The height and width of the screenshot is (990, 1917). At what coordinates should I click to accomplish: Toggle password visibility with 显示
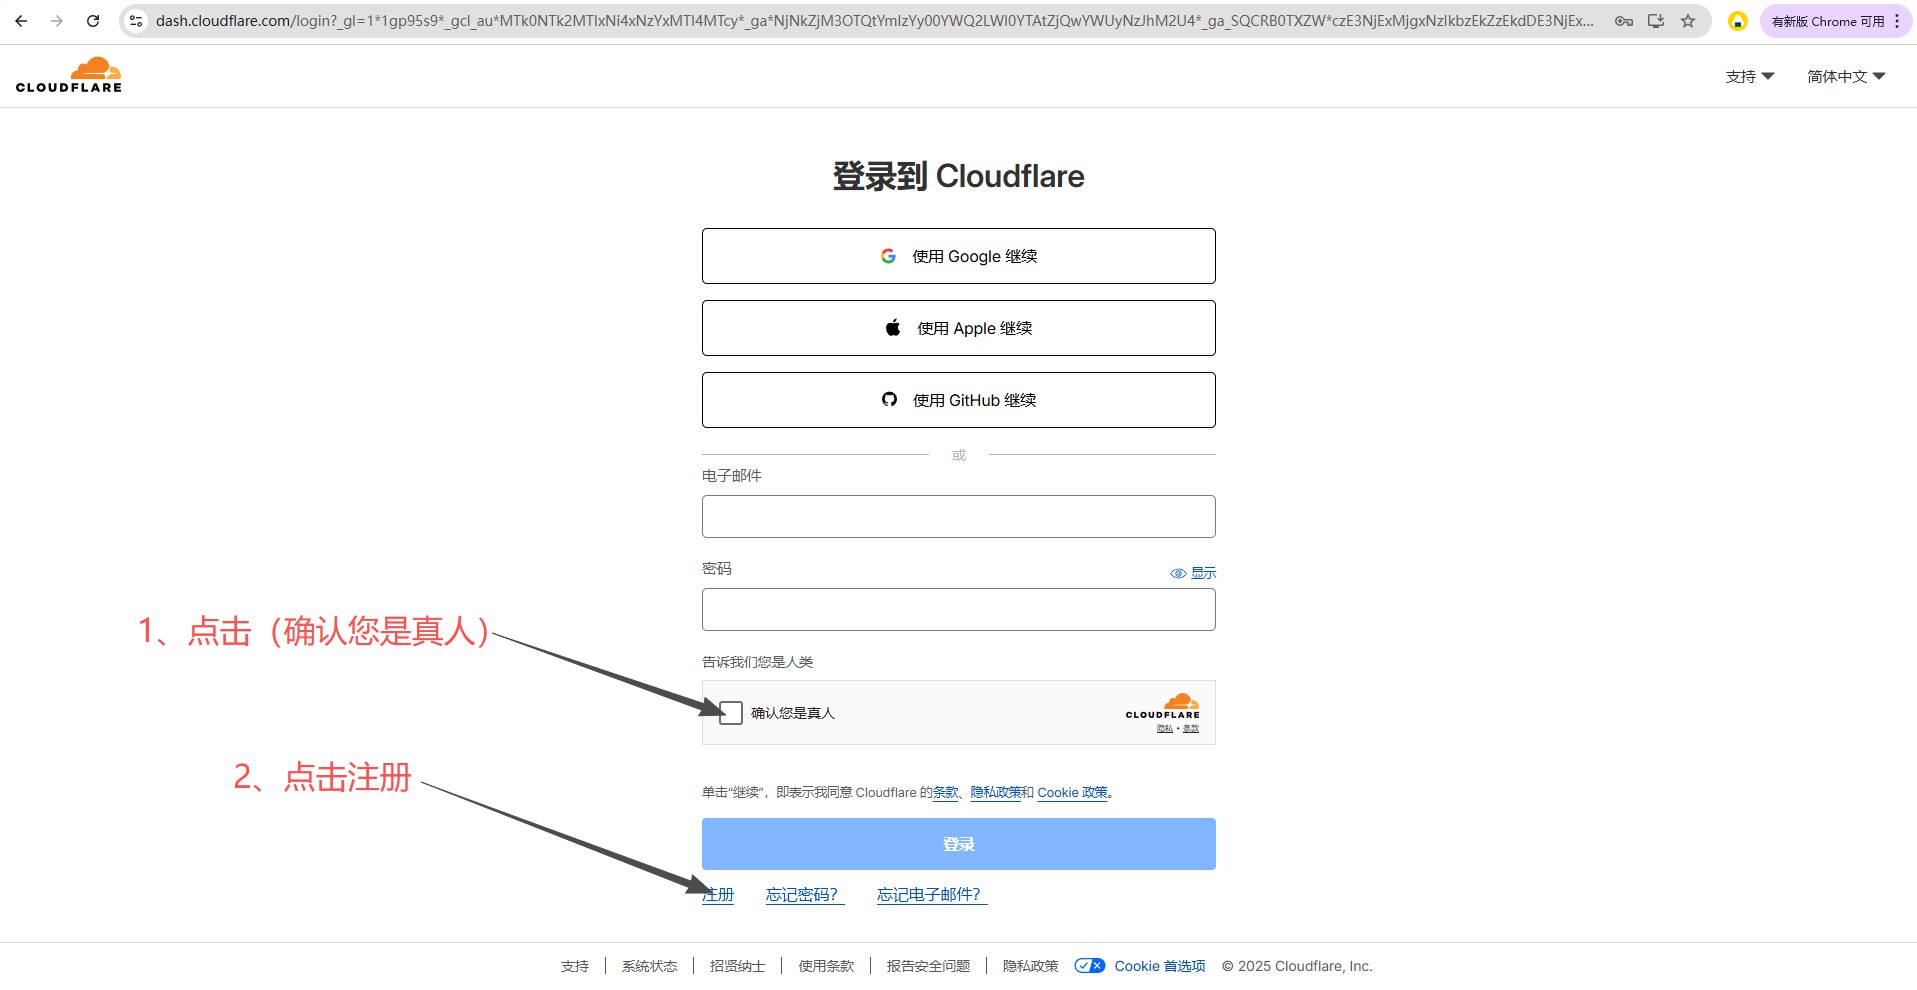(x=1193, y=573)
